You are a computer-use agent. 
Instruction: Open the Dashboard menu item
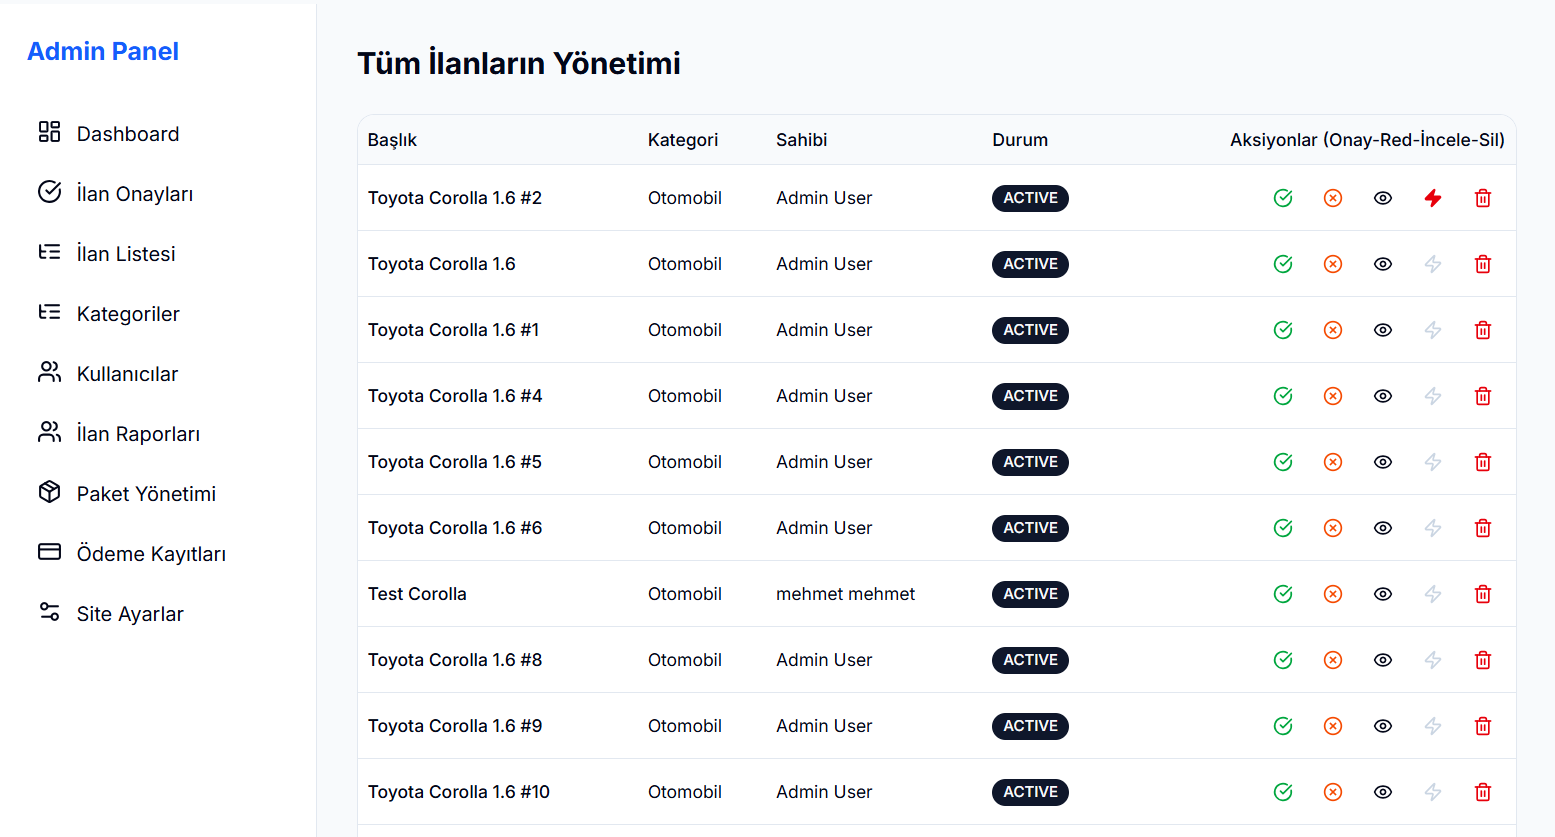point(127,134)
